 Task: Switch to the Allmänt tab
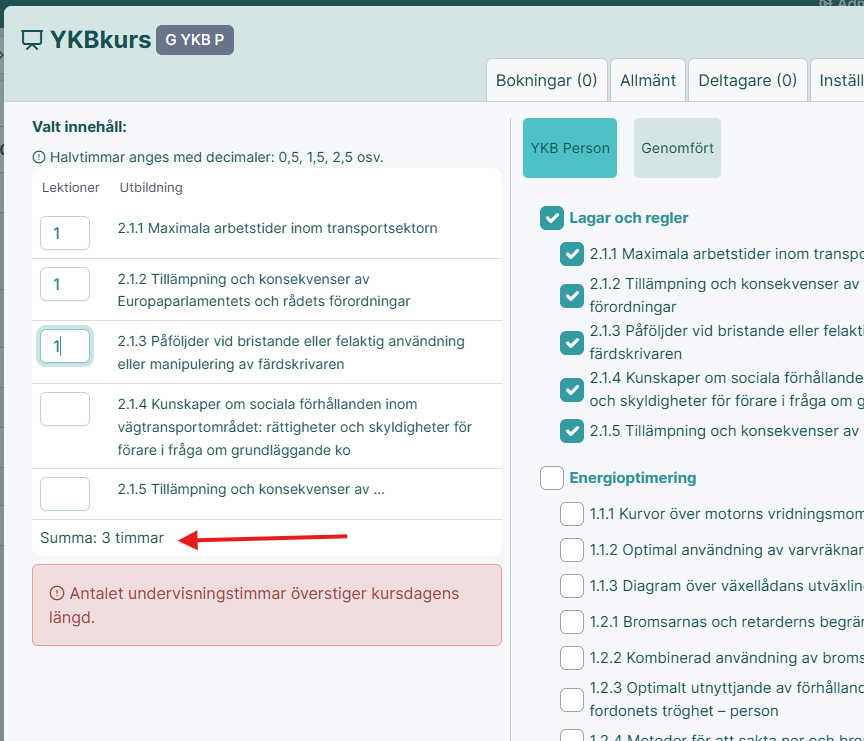pyautogui.click(x=648, y=80)
